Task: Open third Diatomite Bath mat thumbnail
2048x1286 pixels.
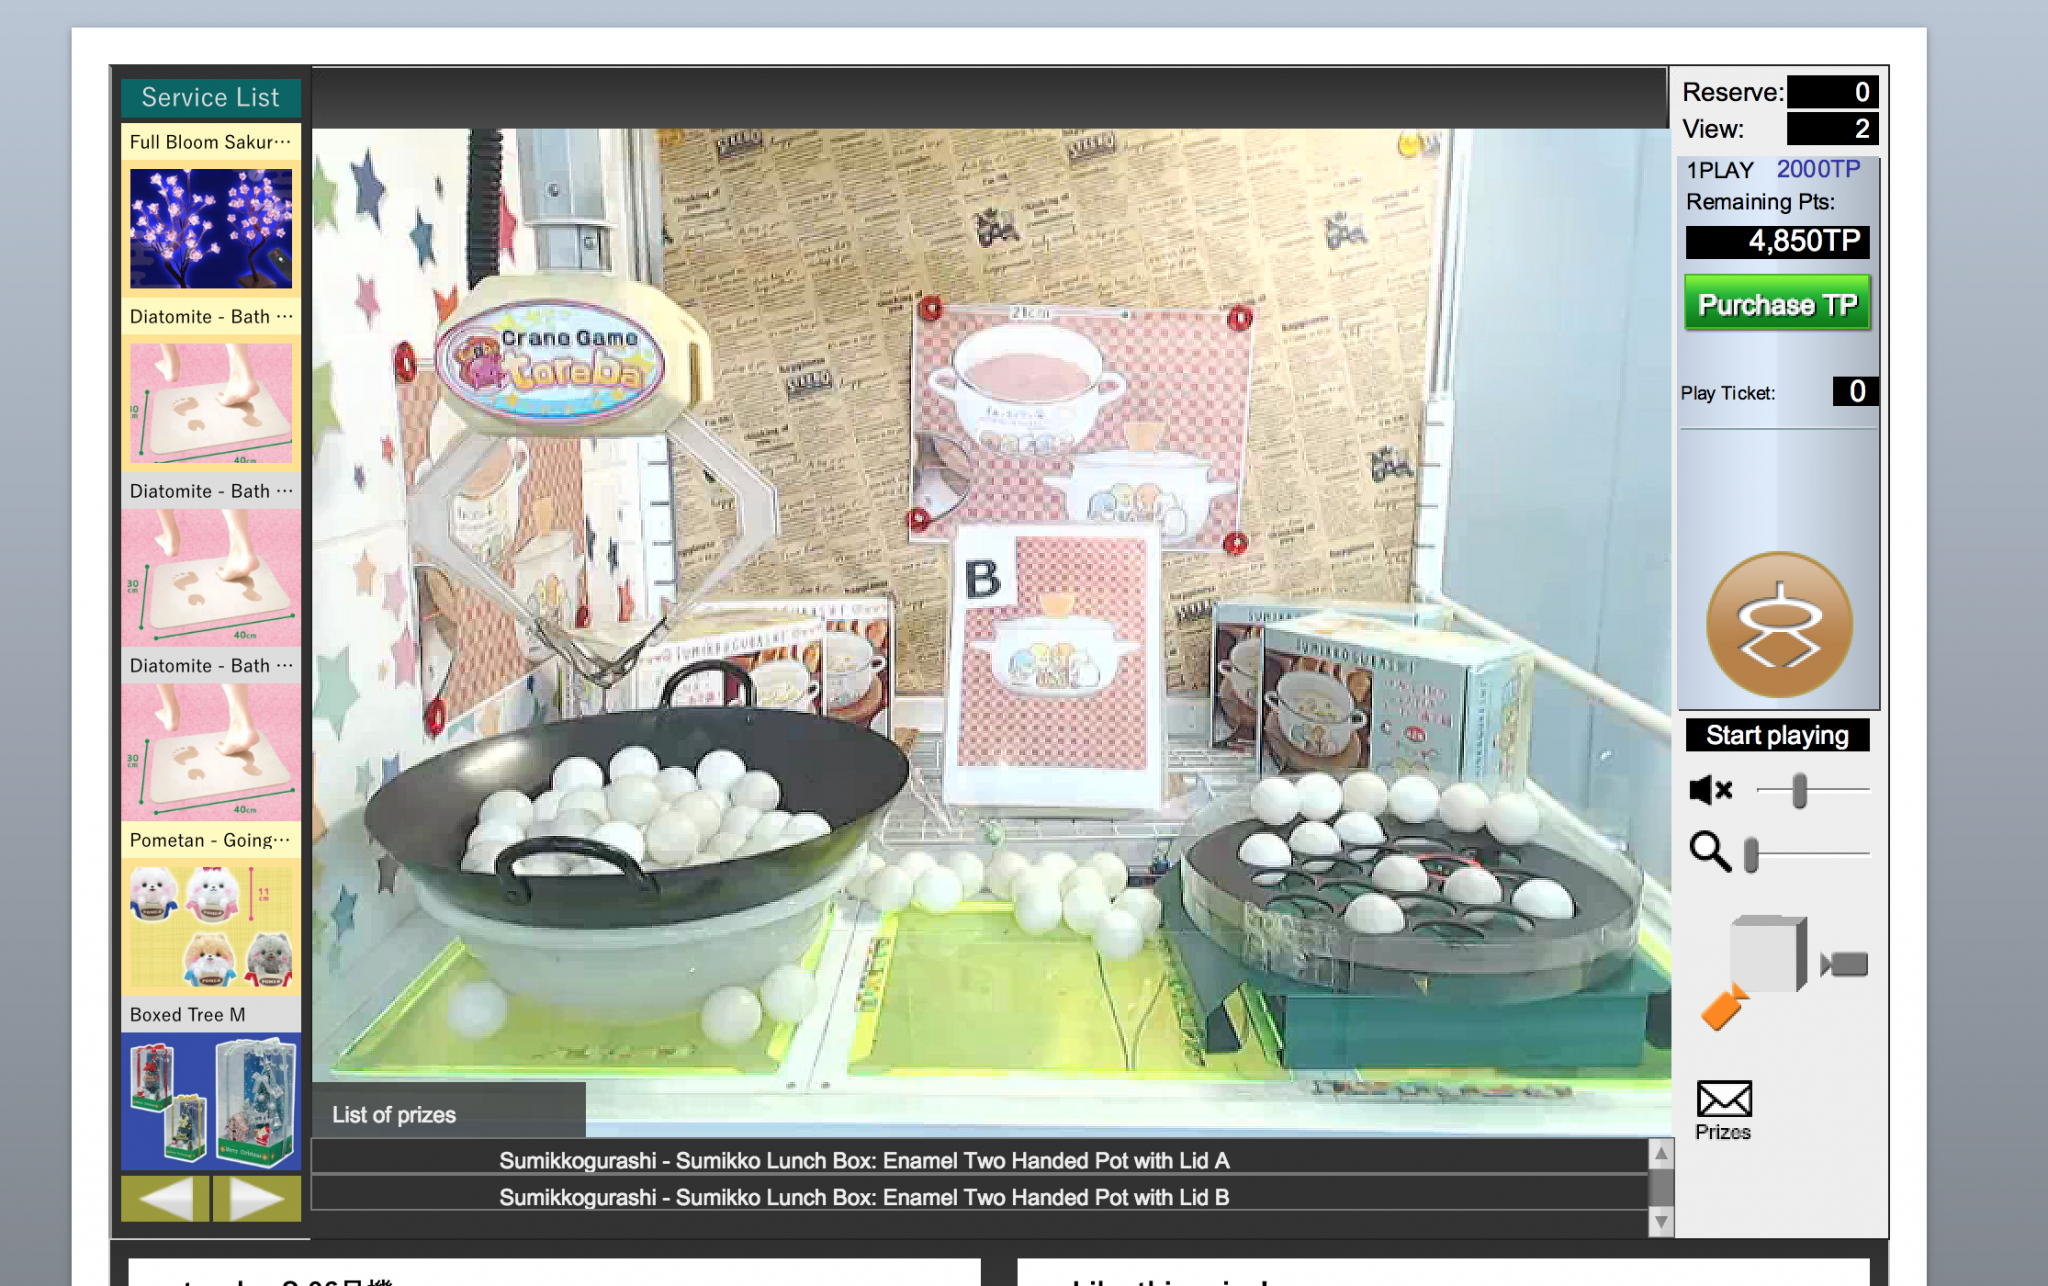Action: point(211,752)
